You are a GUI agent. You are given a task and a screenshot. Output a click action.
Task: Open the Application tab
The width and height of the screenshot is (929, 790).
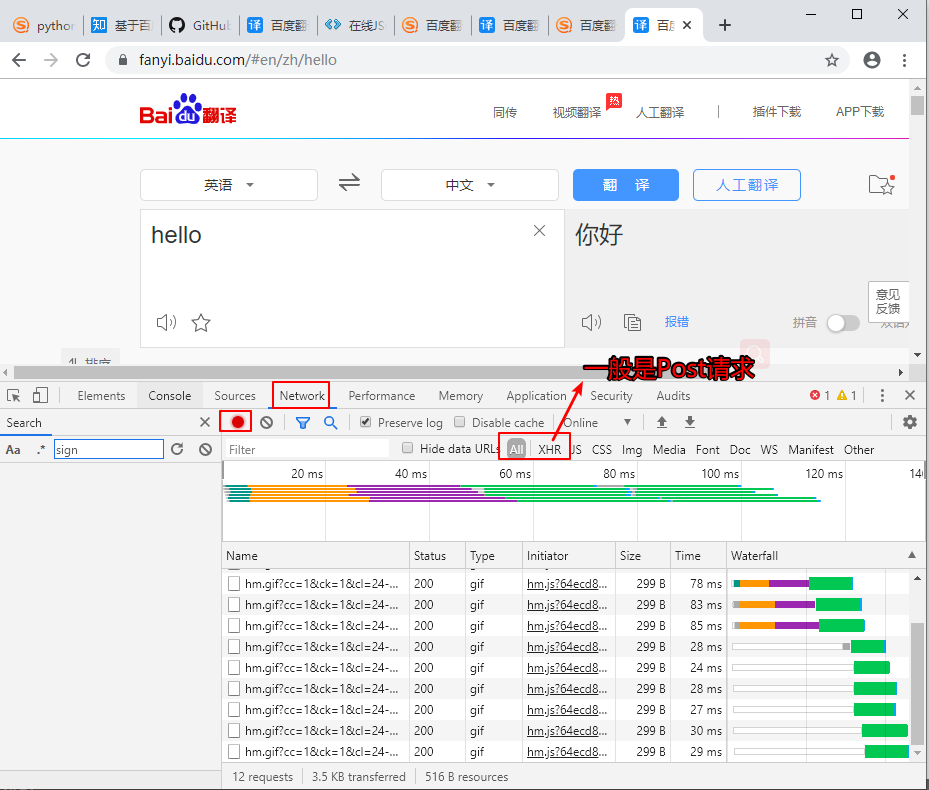[x=536, y=396]
